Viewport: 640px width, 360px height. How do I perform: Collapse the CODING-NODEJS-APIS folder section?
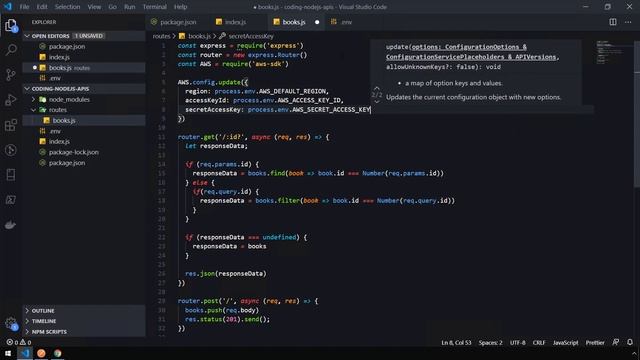pyautogui.click(x=27, y=89)
